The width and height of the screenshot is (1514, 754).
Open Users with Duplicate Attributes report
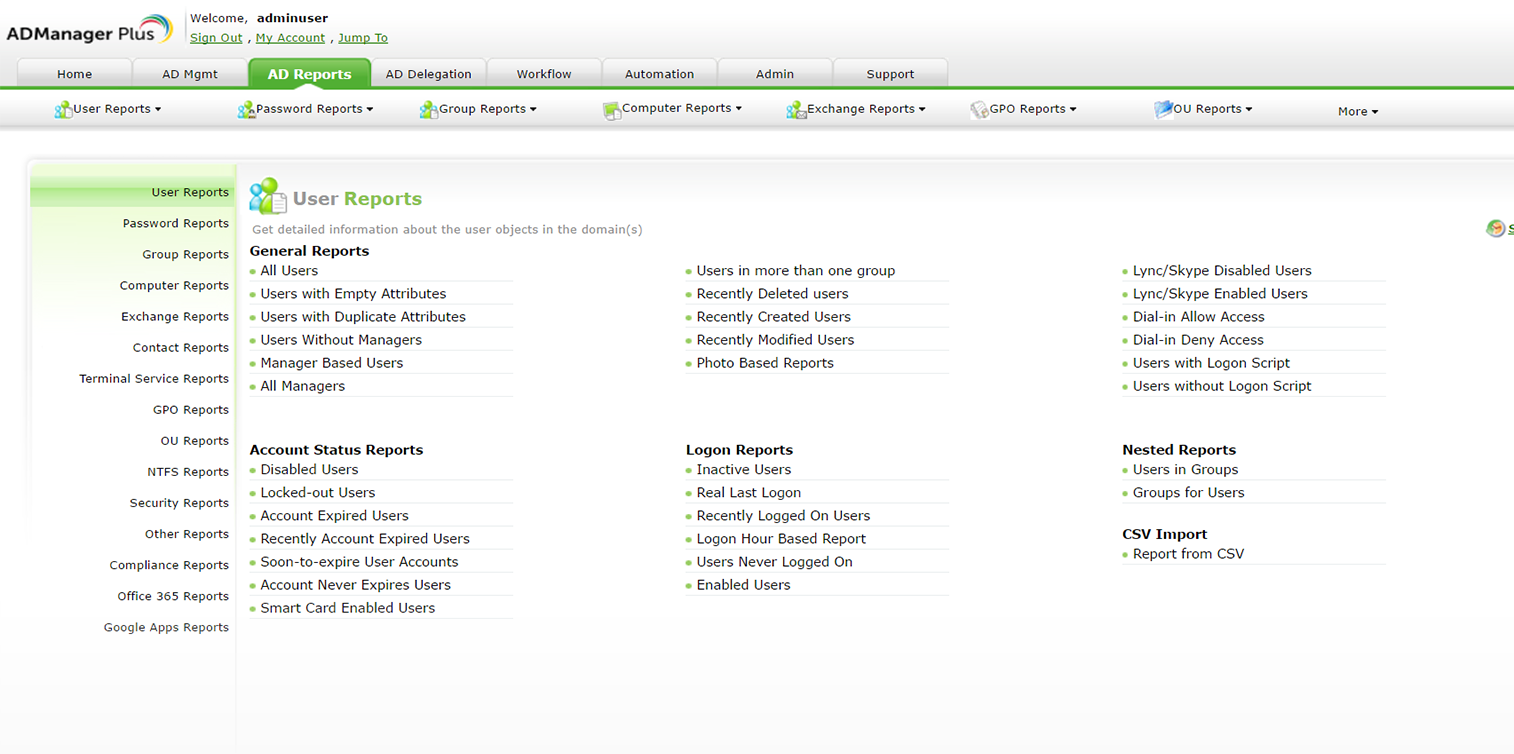pyautogui.click(x=363, y=317)
